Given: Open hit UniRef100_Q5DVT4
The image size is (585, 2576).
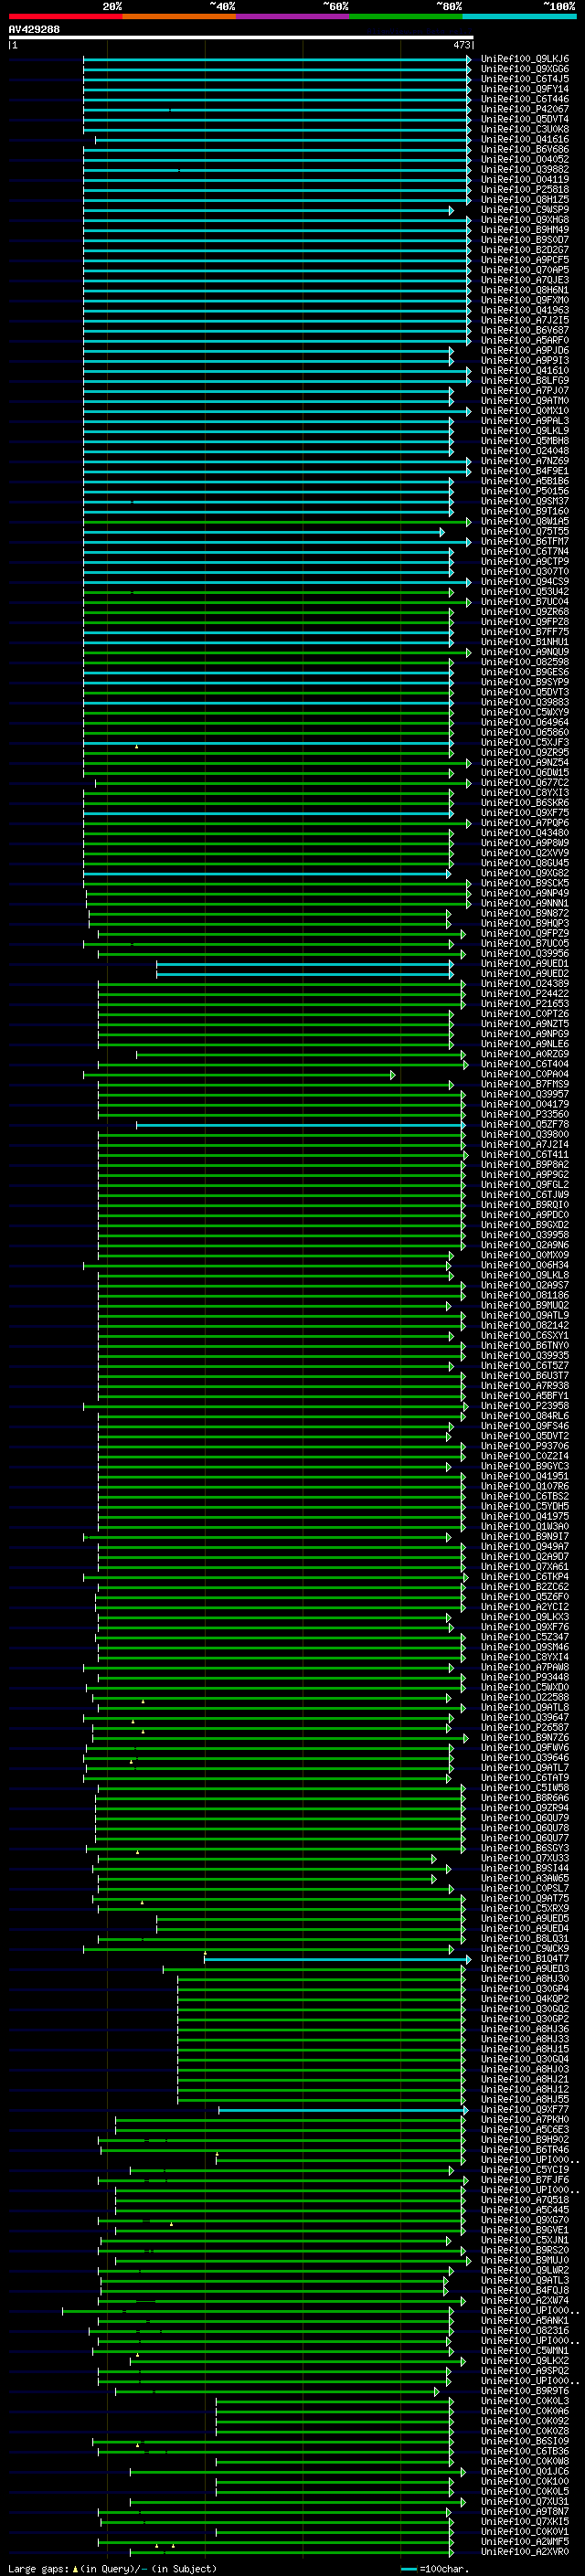Looking at the screenshot, I should coord(525,119).
